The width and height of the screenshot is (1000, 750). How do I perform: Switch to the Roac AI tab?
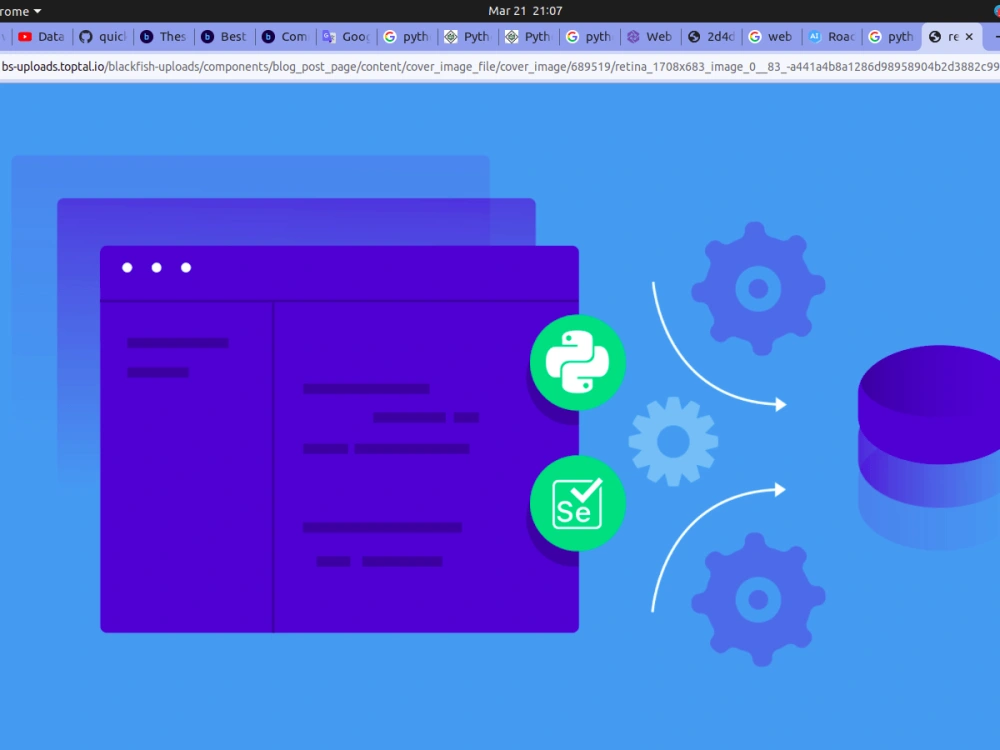(x=833, y=37)
